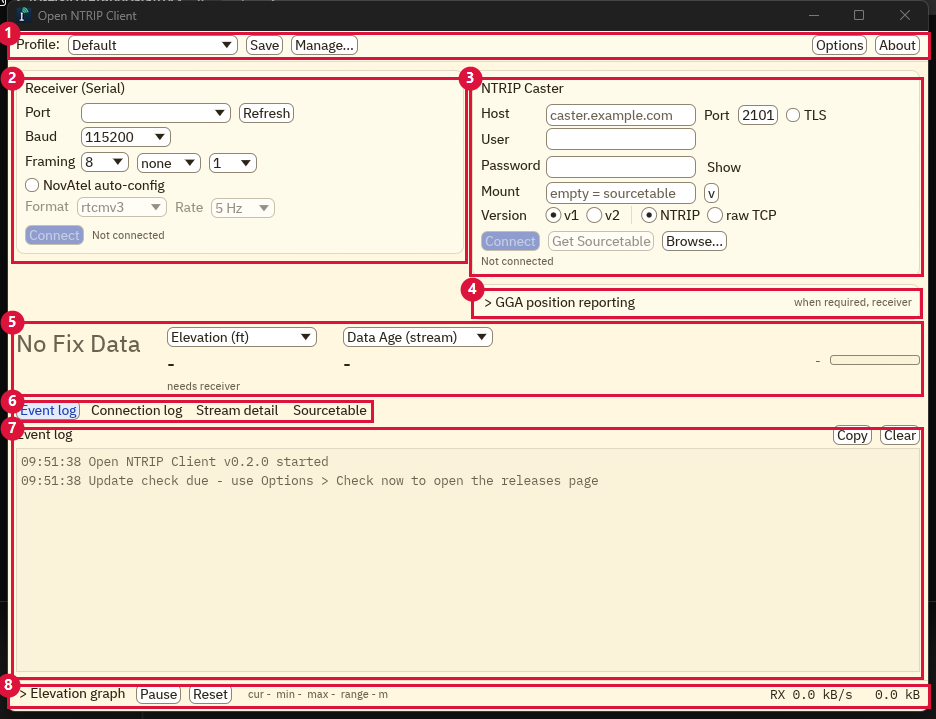The height and width of the screenshot is (719, 936).
Task: Click the 'RX 0.0 kB/s' status entry
Action: click(811, 695)
